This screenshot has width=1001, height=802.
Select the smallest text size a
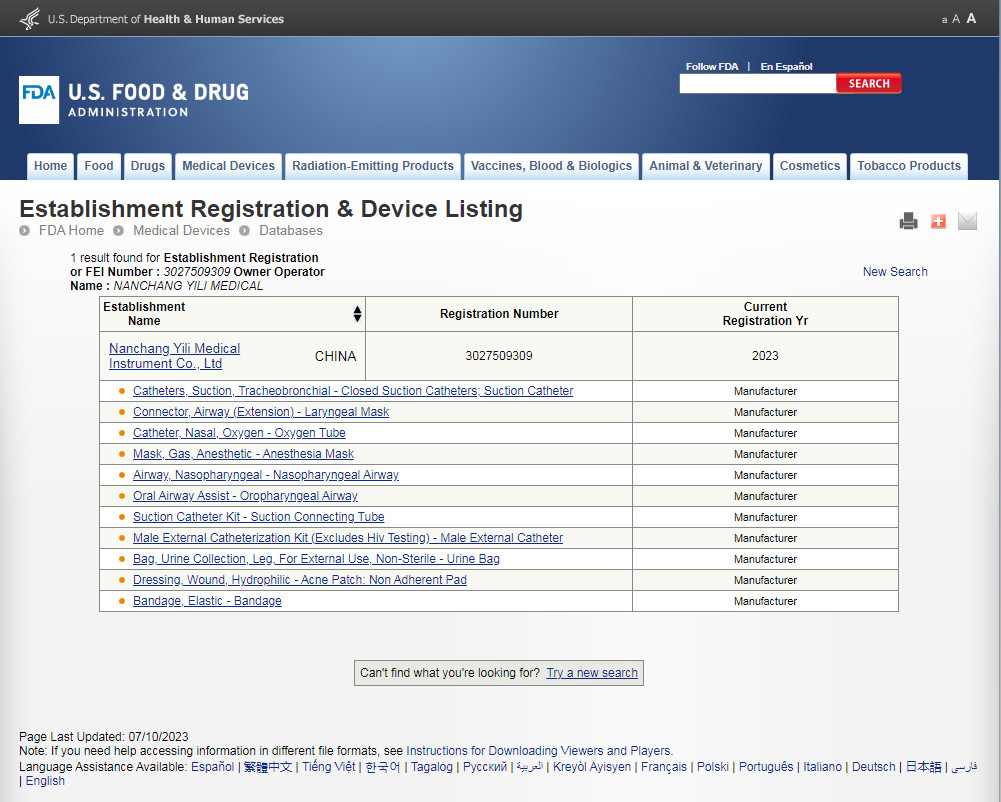944,20
